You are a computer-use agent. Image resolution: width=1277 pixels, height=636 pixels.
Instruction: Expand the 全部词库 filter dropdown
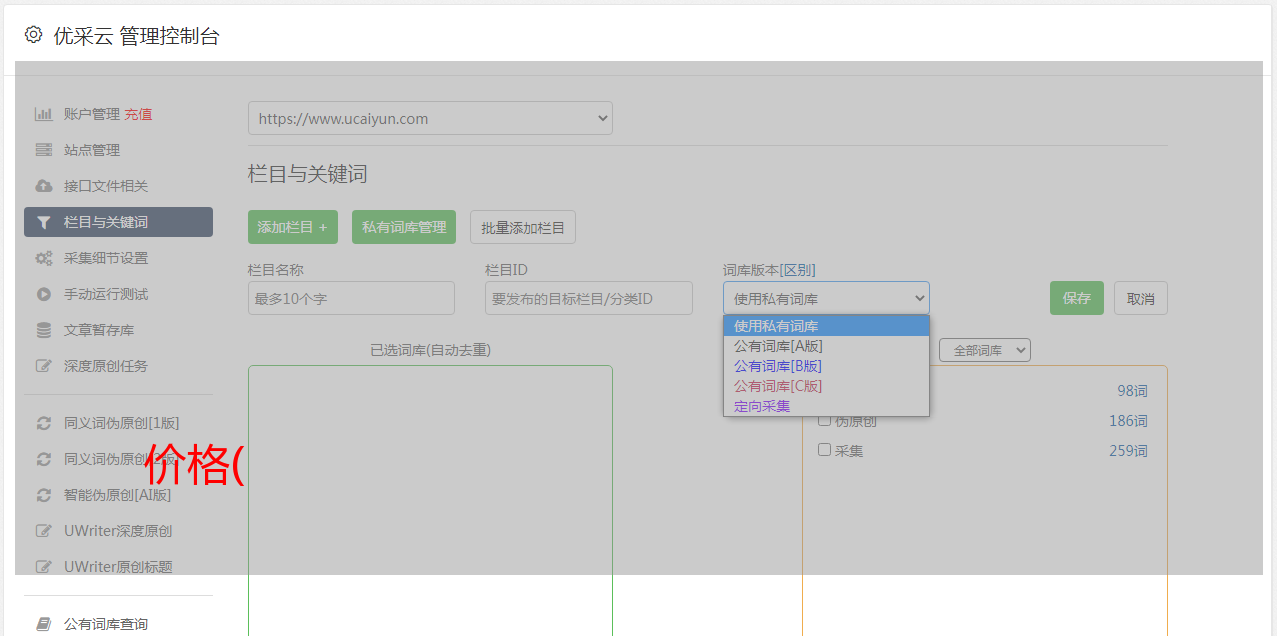click(x=984, y=350)
